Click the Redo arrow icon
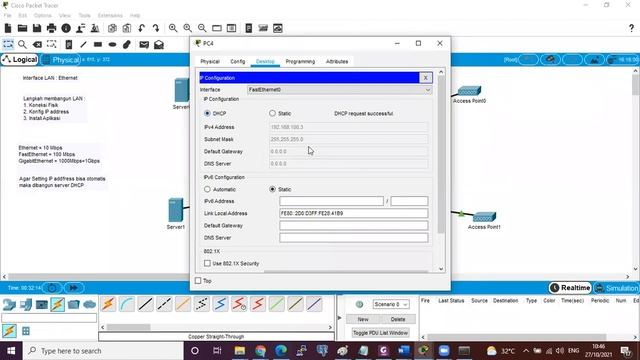 tap(156, 28)
